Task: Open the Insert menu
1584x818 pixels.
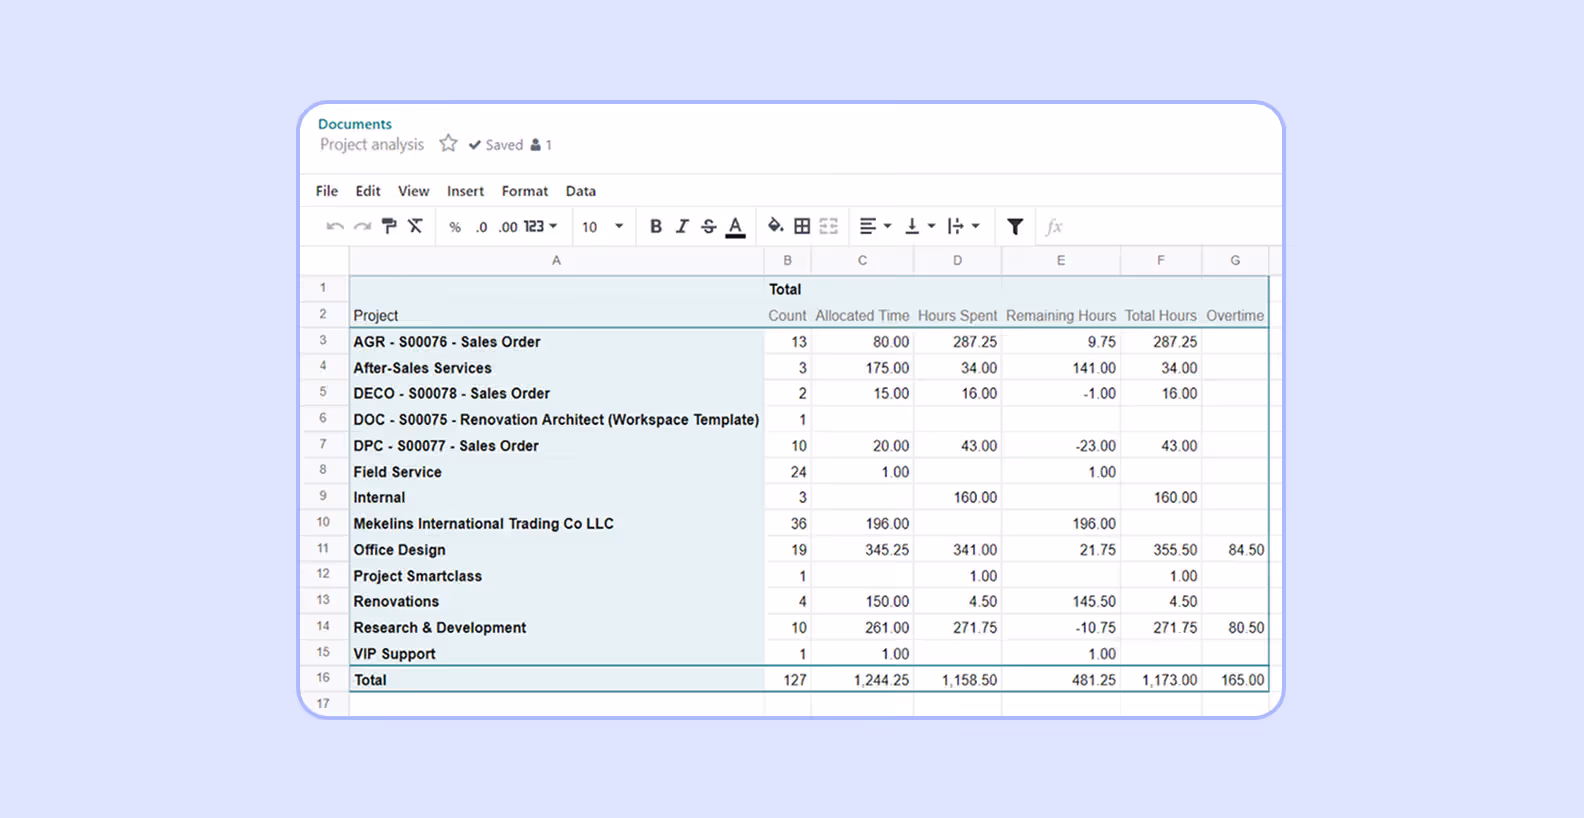Action: (465, 191)
